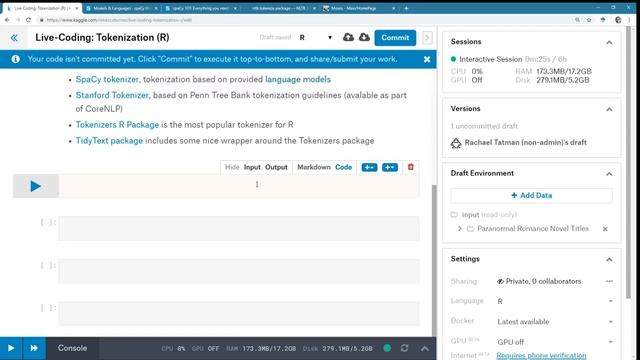This screenshot has height=360, width=640.
Task: Remove Paranormal Romance Novel Titles dataset
Action: click(x=605, y=229)
